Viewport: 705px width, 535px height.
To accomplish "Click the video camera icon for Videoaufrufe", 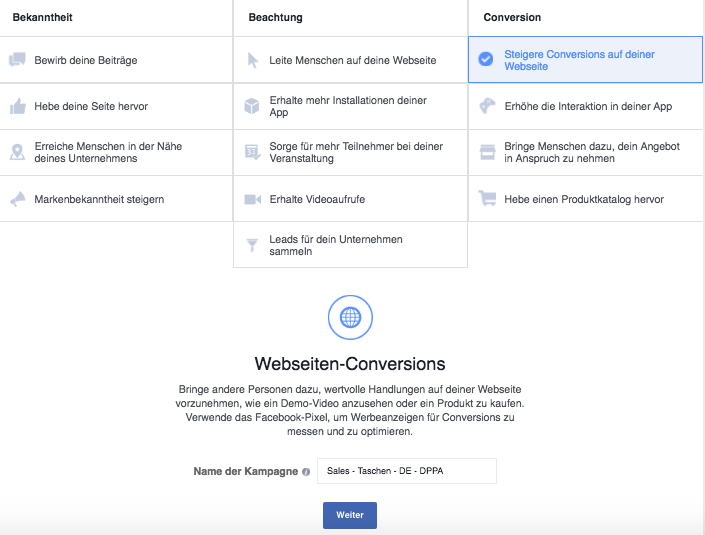I will [252, 199].
